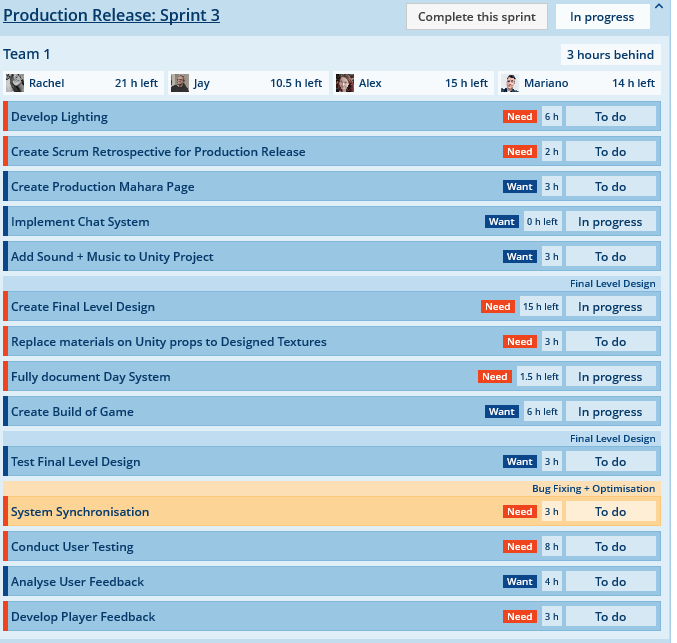Open Create Scrum Retrospective task

(x=158, y=152)
